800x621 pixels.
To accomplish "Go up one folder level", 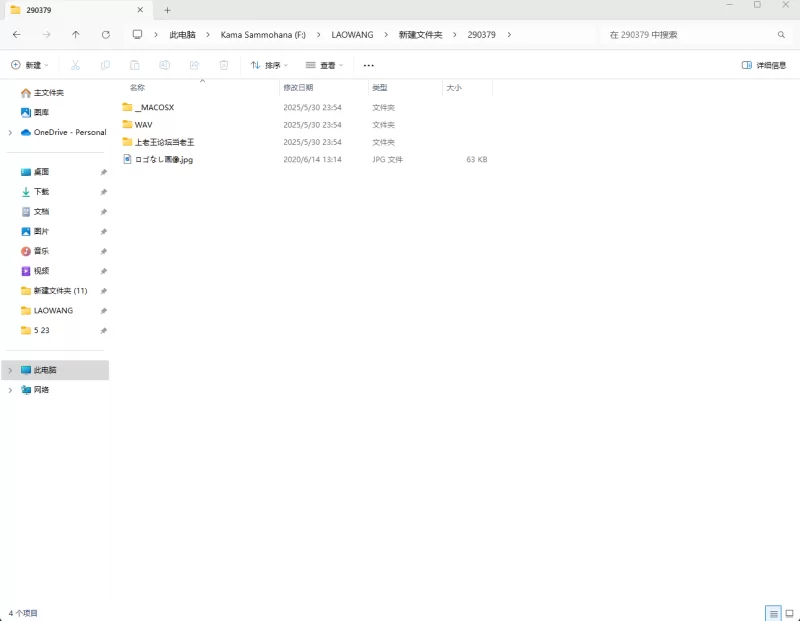I will (76, 35).
